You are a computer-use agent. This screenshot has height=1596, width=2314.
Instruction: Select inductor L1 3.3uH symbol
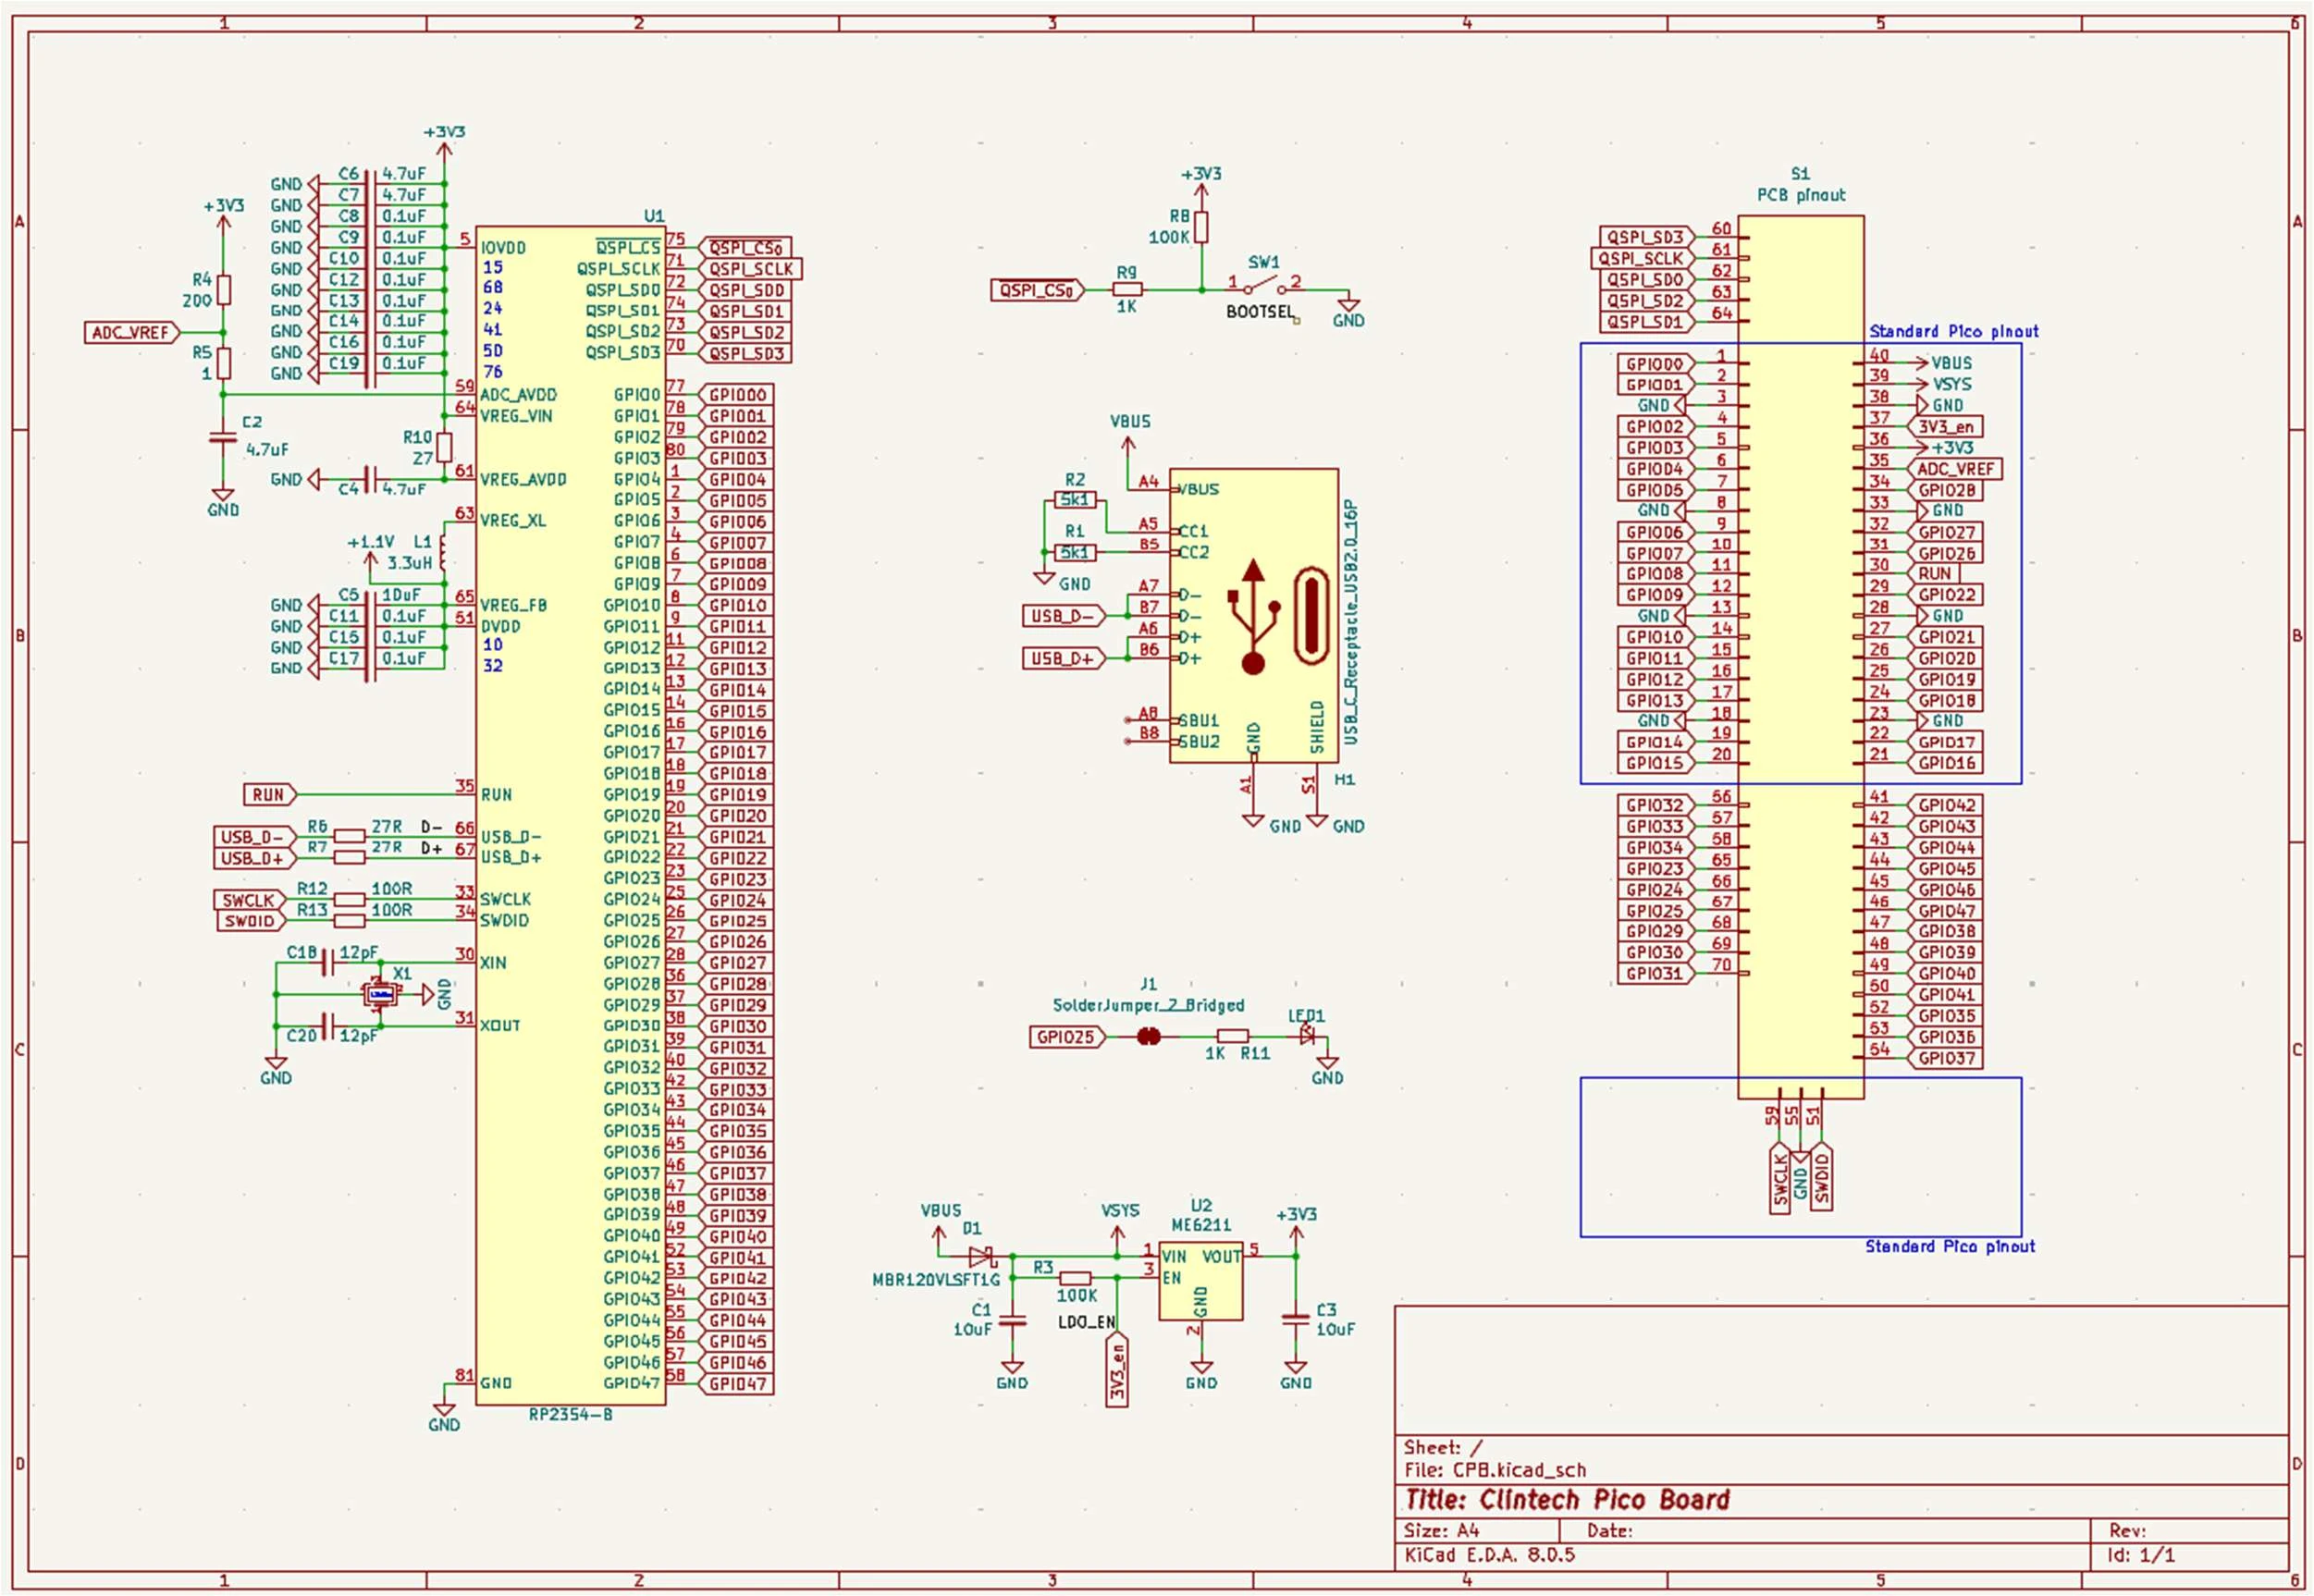443,554
